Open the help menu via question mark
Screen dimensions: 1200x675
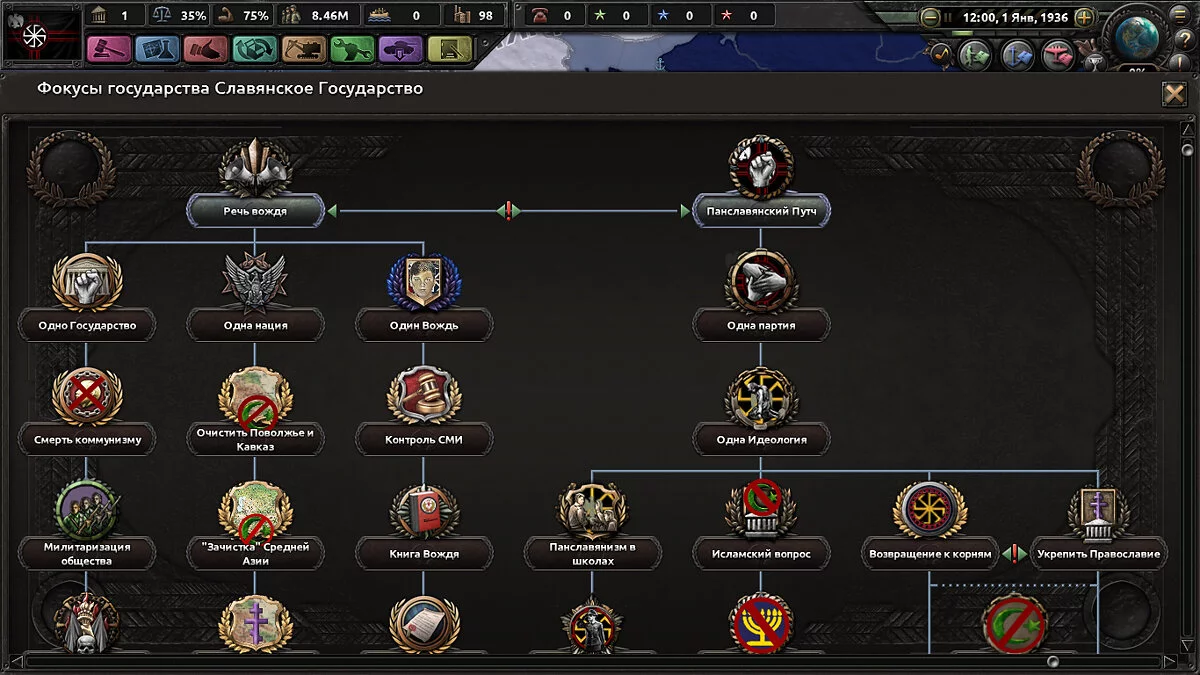pos(1184,38)
